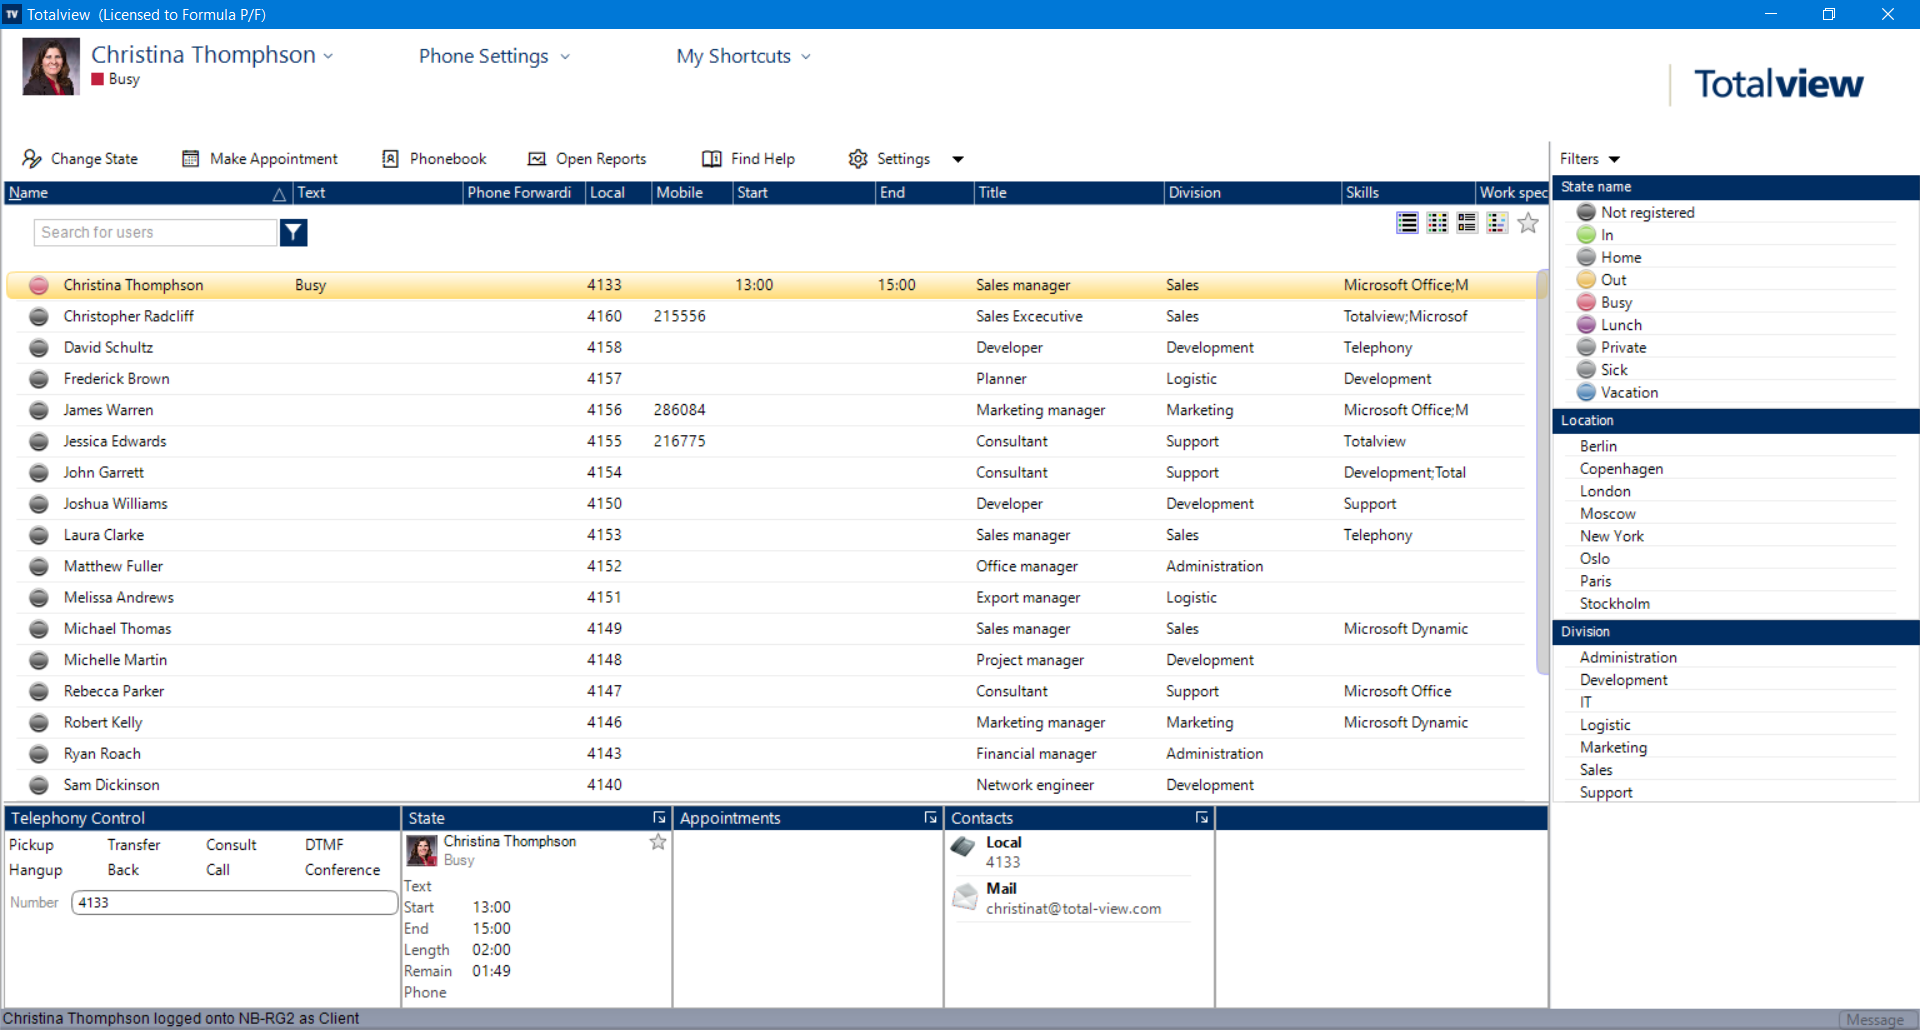Expand the toolbar overflow arrow after Settings
The height and width of the screenshot is (1030, 1920).
[x=958, y=159]
